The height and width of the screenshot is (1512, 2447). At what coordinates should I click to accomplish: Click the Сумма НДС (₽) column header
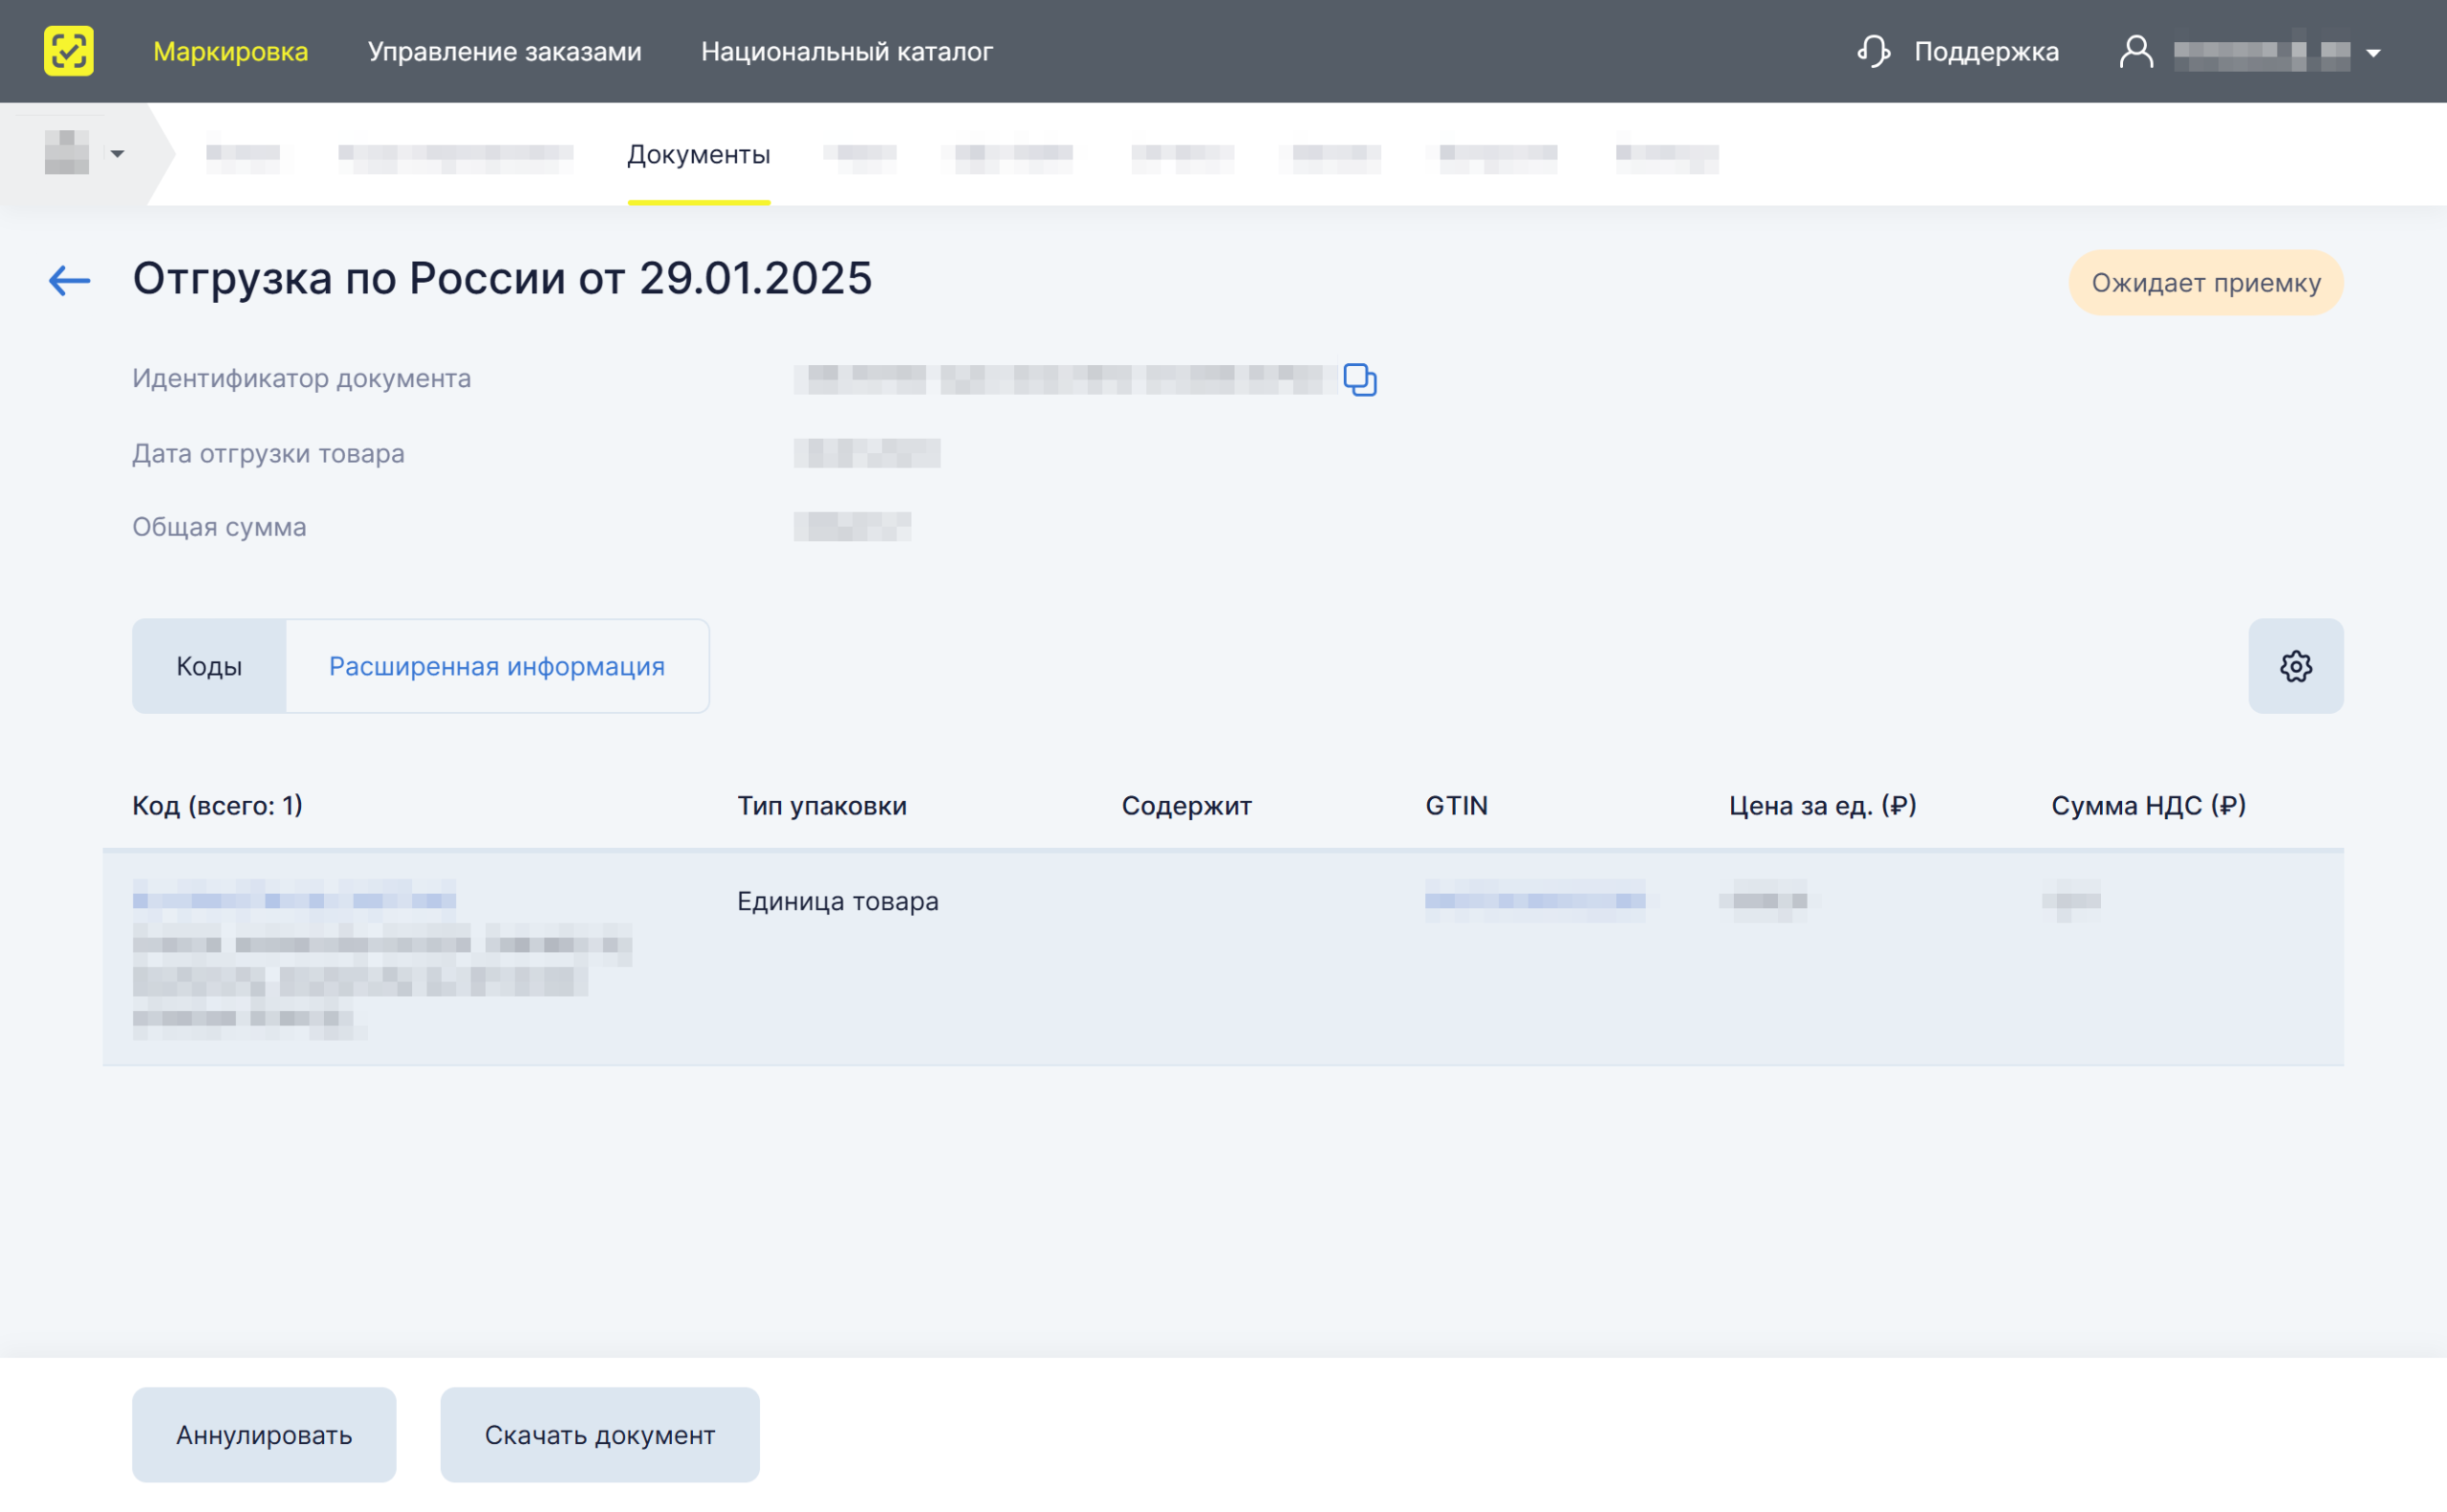tap(2149, 806)
